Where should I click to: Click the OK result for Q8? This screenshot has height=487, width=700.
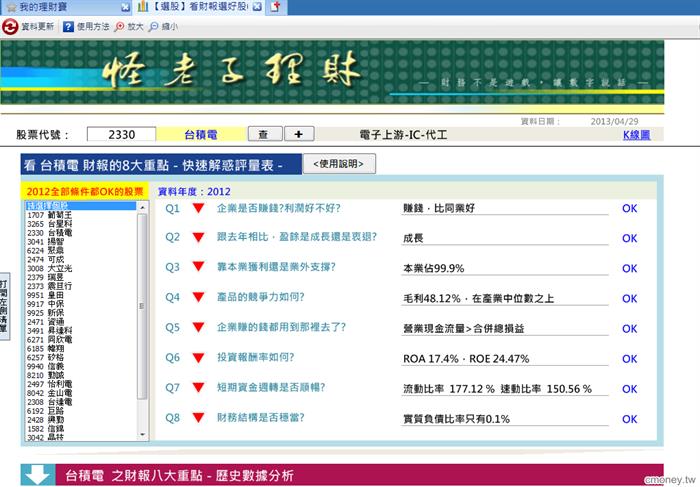(629, 419)
